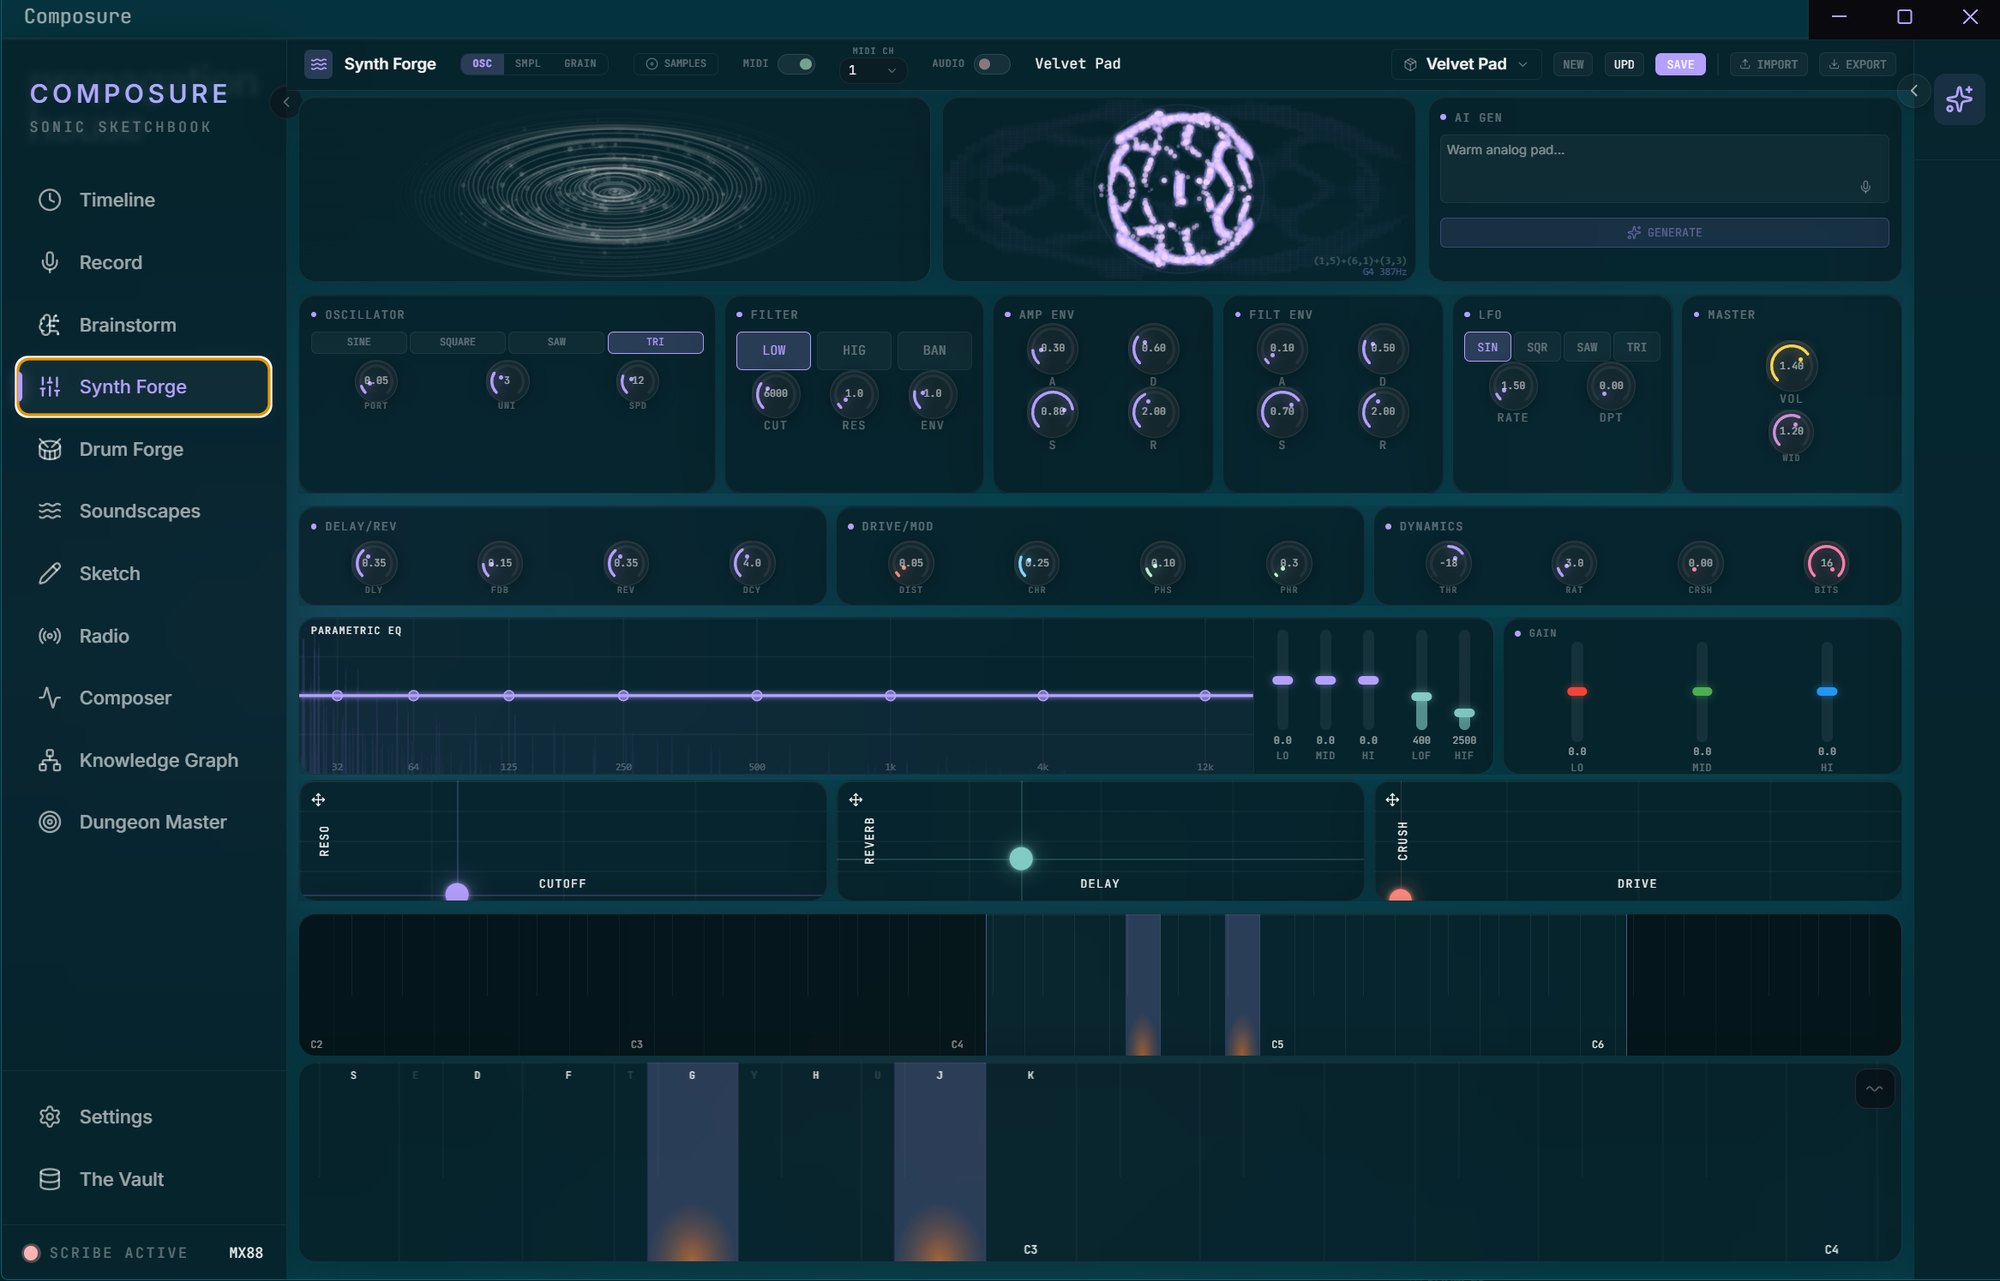Click the LOF frequency slider handle
Screen dimensions: 2000x1281
tap(1421, 696)
